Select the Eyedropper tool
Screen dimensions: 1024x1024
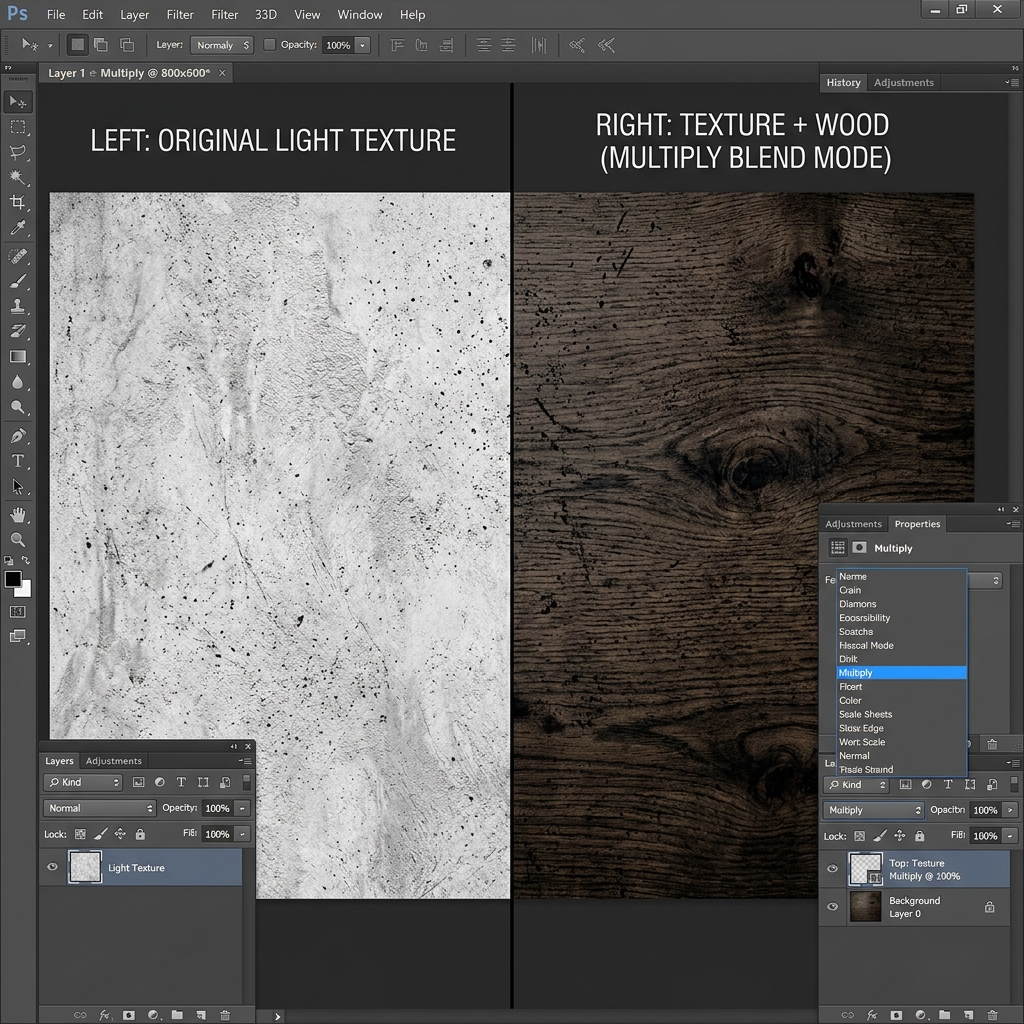tap(18, 228)
